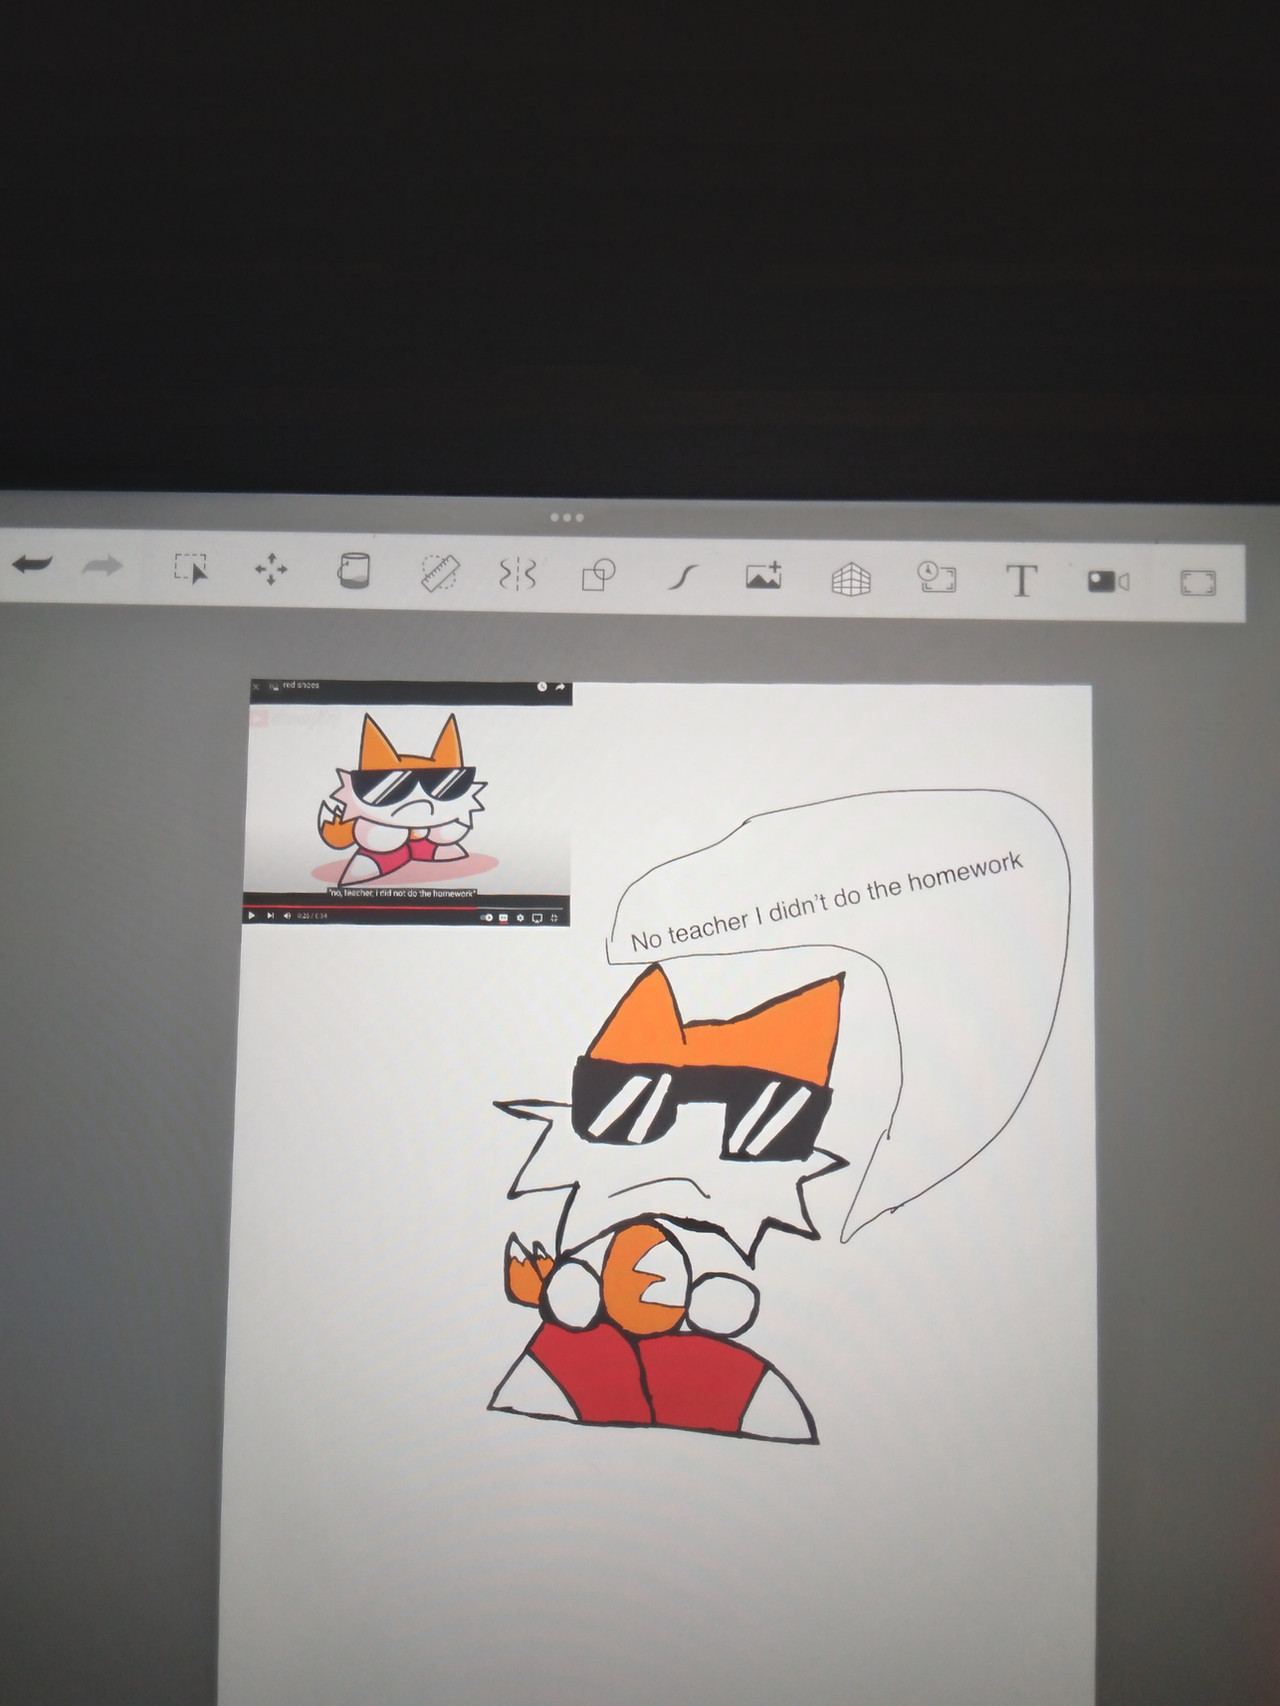Tap the "red shoes" title in the reference screenshot

[301, 685]
